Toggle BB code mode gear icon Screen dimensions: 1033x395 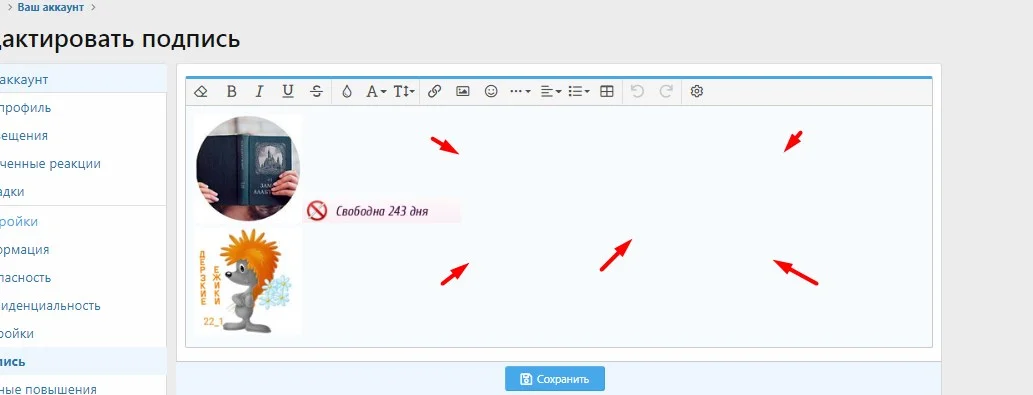[696, 92]
